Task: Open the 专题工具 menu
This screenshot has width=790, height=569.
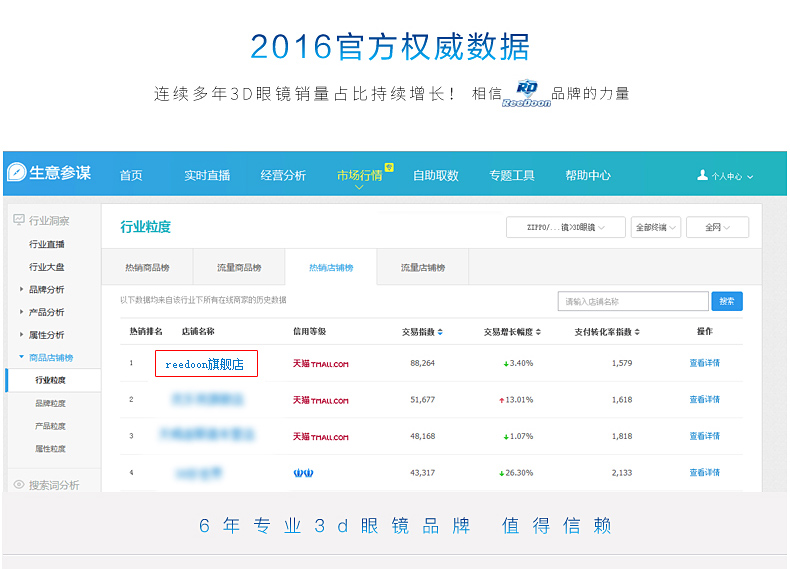Action: click(x=512, y=175)
